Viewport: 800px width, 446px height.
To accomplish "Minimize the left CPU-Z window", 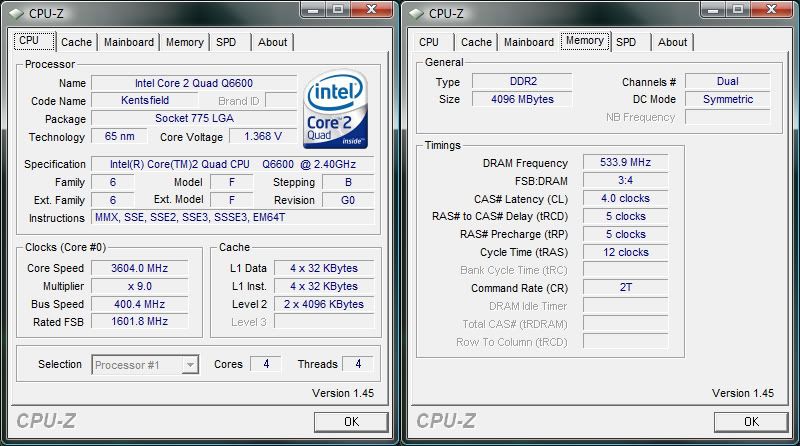I will point(313,10).
